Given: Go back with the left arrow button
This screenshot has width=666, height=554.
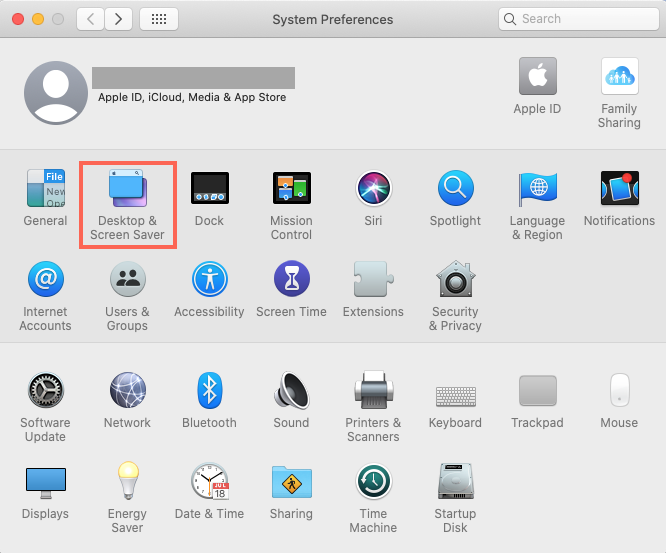Looking at the screenshot, I should [90, 19].
